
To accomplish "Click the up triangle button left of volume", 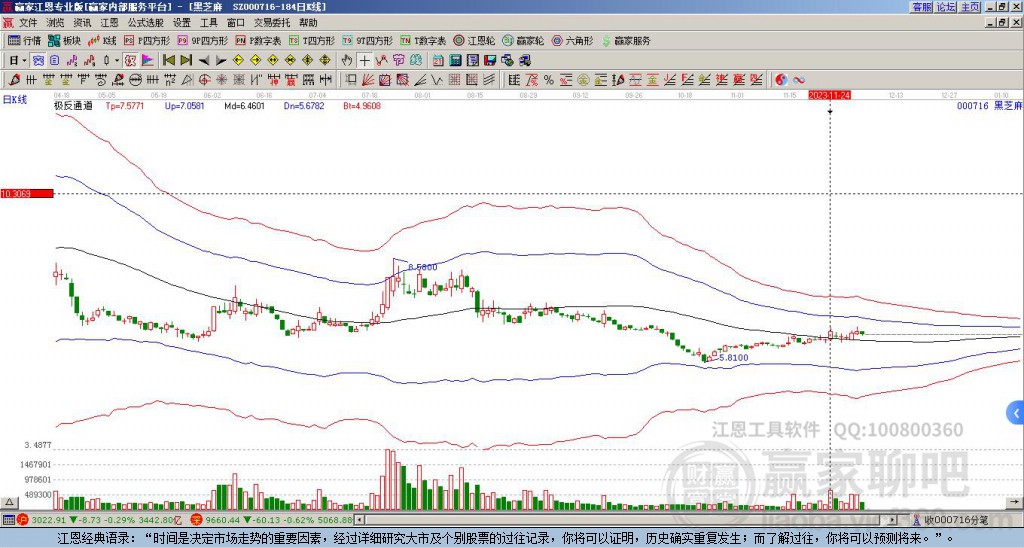I will point(9,502).
